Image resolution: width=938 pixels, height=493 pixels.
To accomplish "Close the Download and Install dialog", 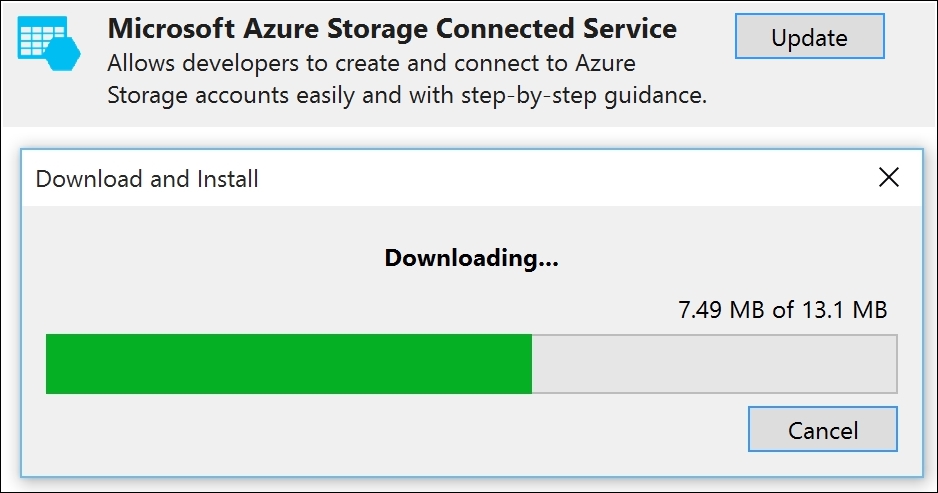I will pyautogui.click(x=888, y=177).
